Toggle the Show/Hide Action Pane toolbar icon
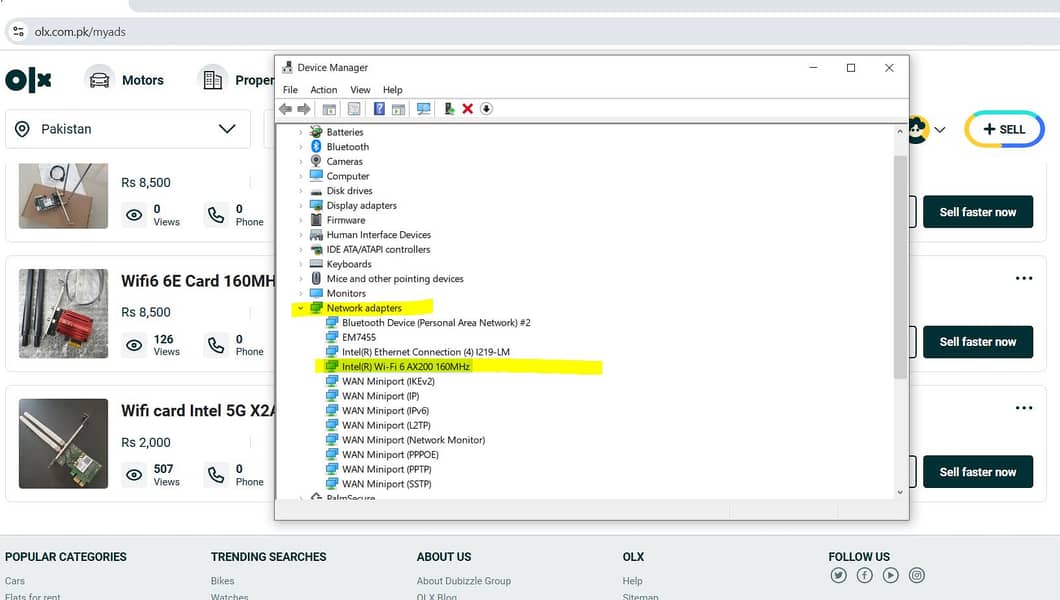This screenshot has width=1060, height=600. [x=398, y=109]
